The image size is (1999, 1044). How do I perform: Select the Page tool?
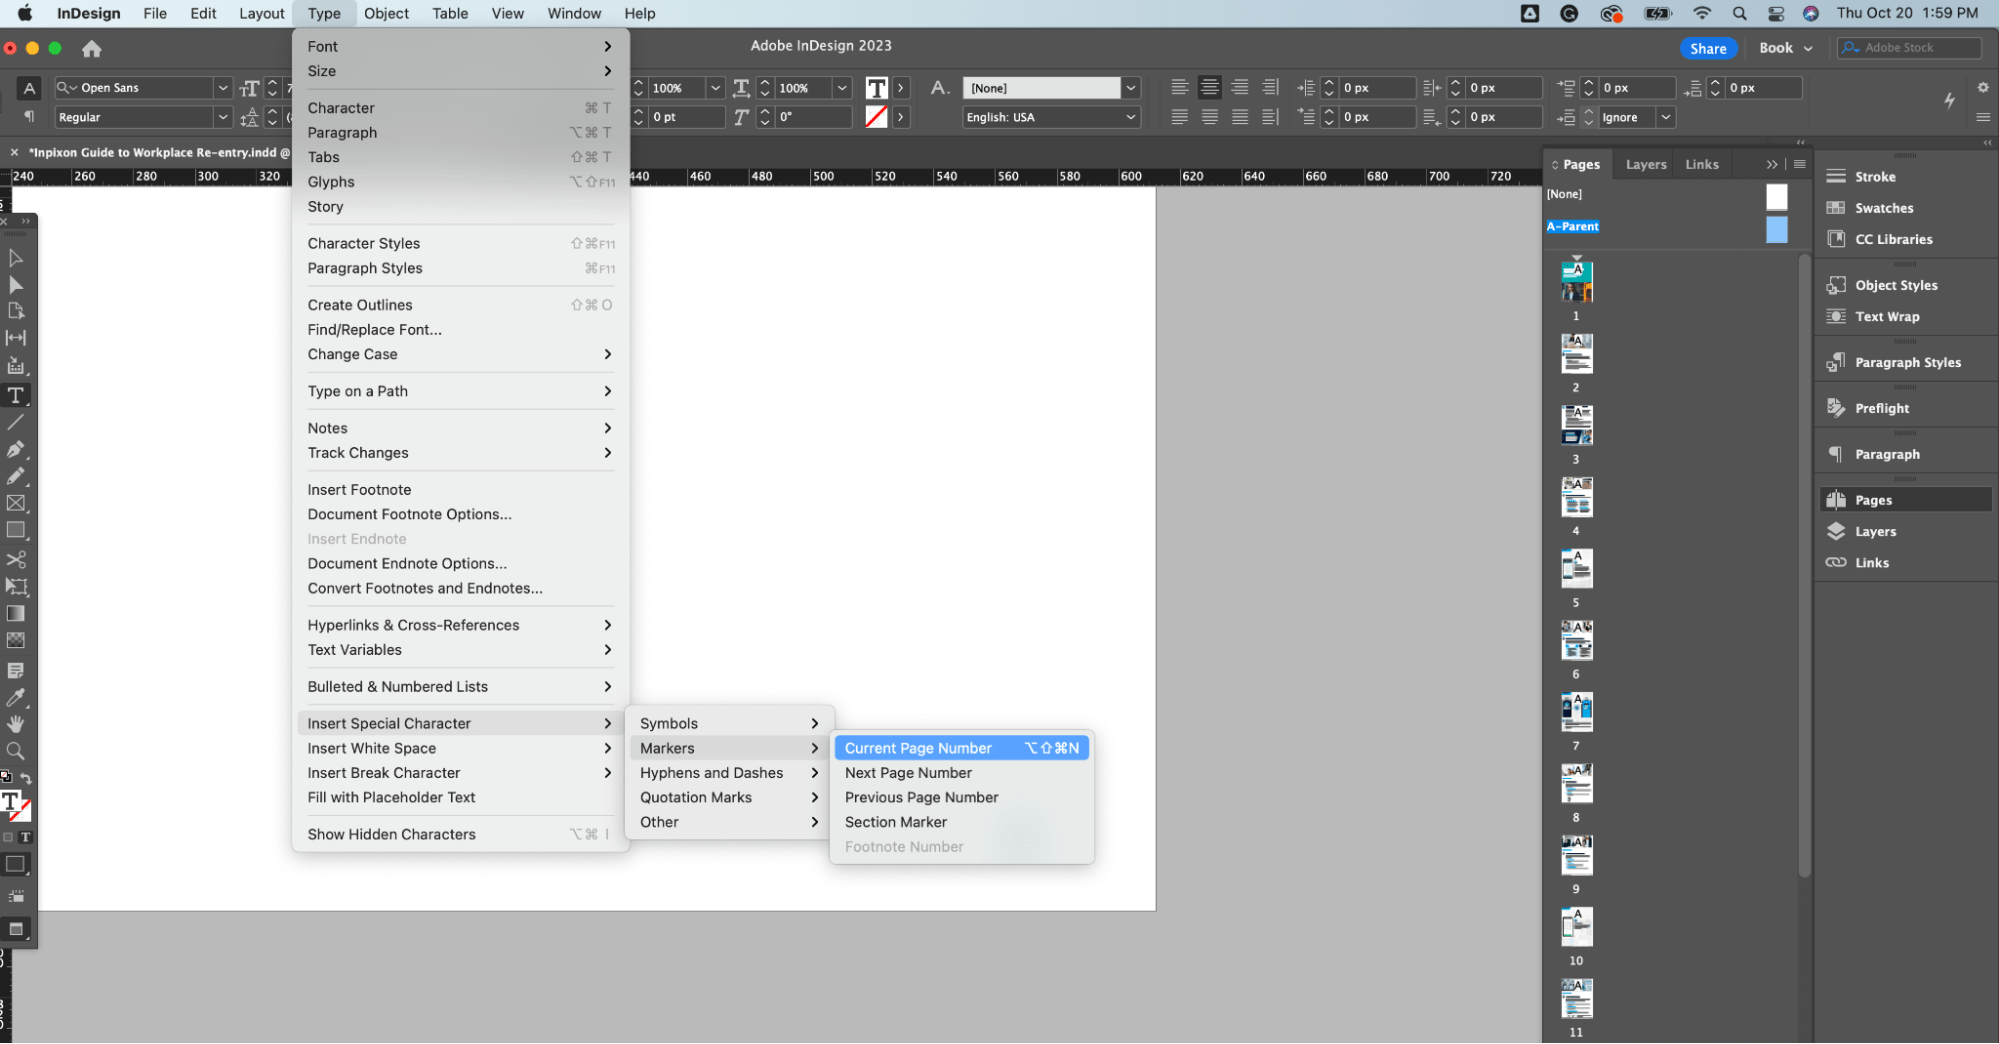(x=16, y=311)
